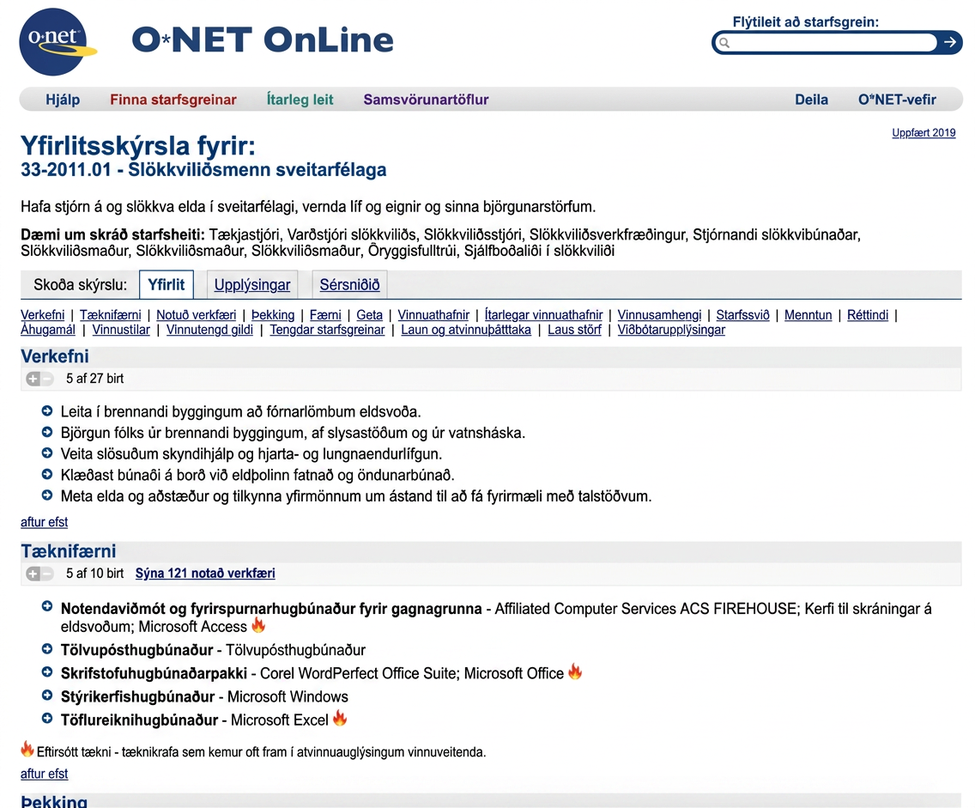The width and height of the screenshot is (975, 808).
Task: Open the Hjálp menu
Action: [x=63, y=100]
